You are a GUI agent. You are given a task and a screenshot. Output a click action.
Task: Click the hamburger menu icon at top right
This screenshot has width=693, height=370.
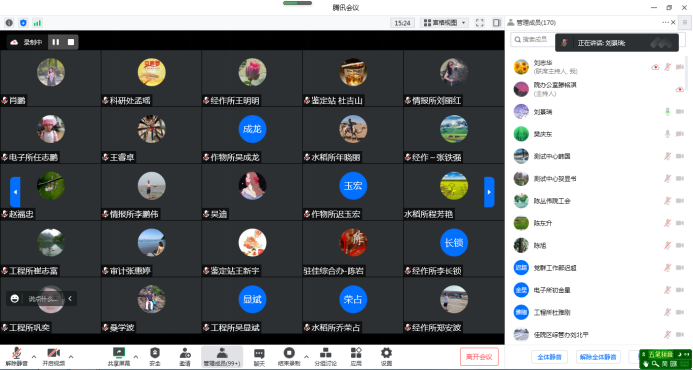coord(685,22)
